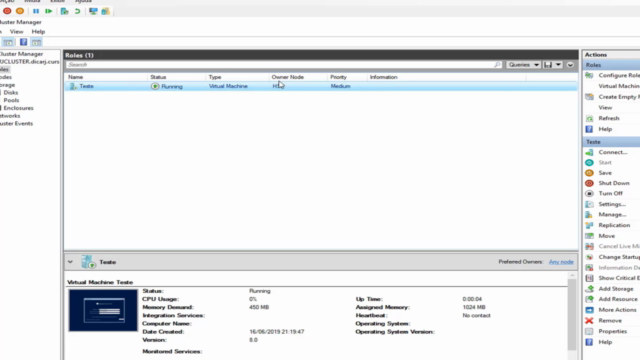Click the red Turn Off VM toolbar icon
The height and width of the screenshot is (360, 640).
(7, 11)
